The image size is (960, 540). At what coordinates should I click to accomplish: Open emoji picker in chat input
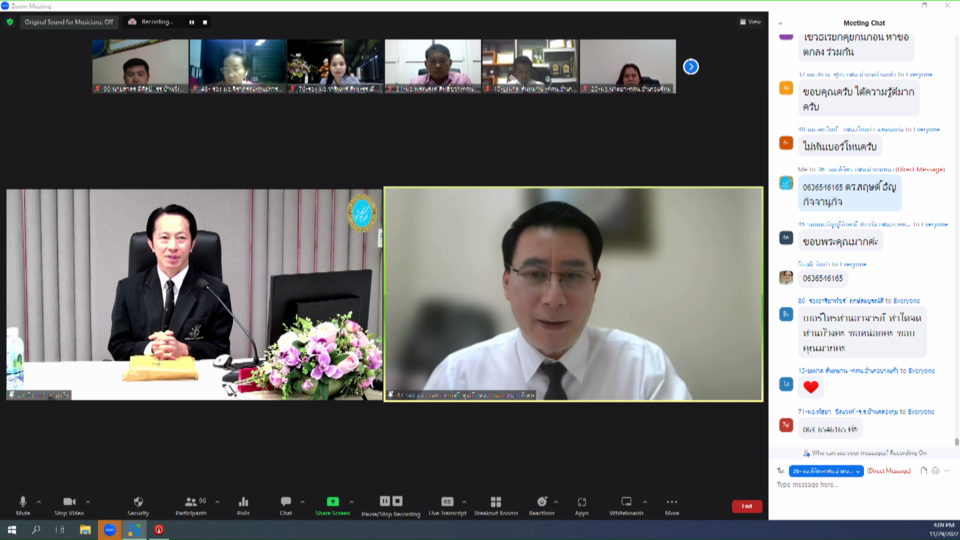coord(936,471)
